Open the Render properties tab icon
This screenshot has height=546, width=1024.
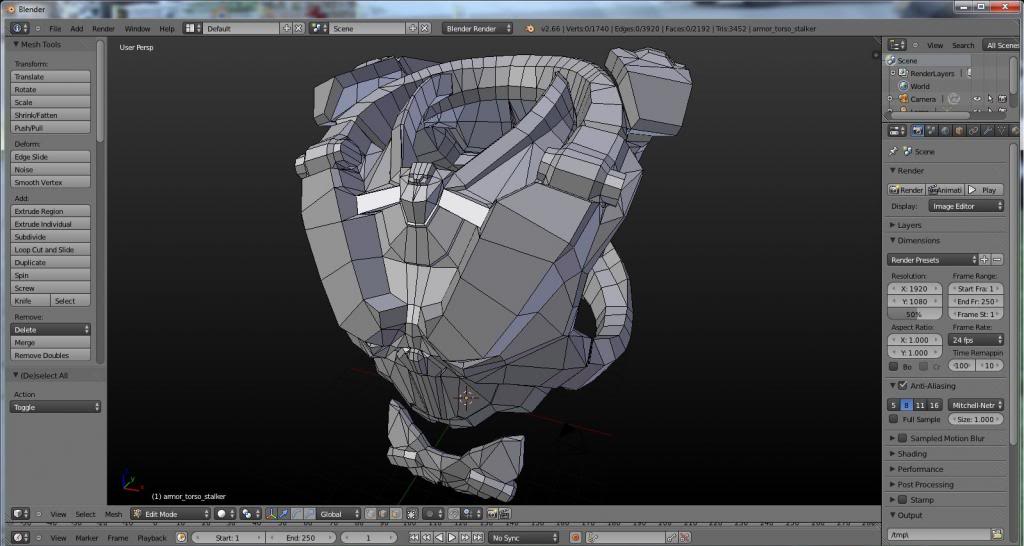[x=918, y=131]
